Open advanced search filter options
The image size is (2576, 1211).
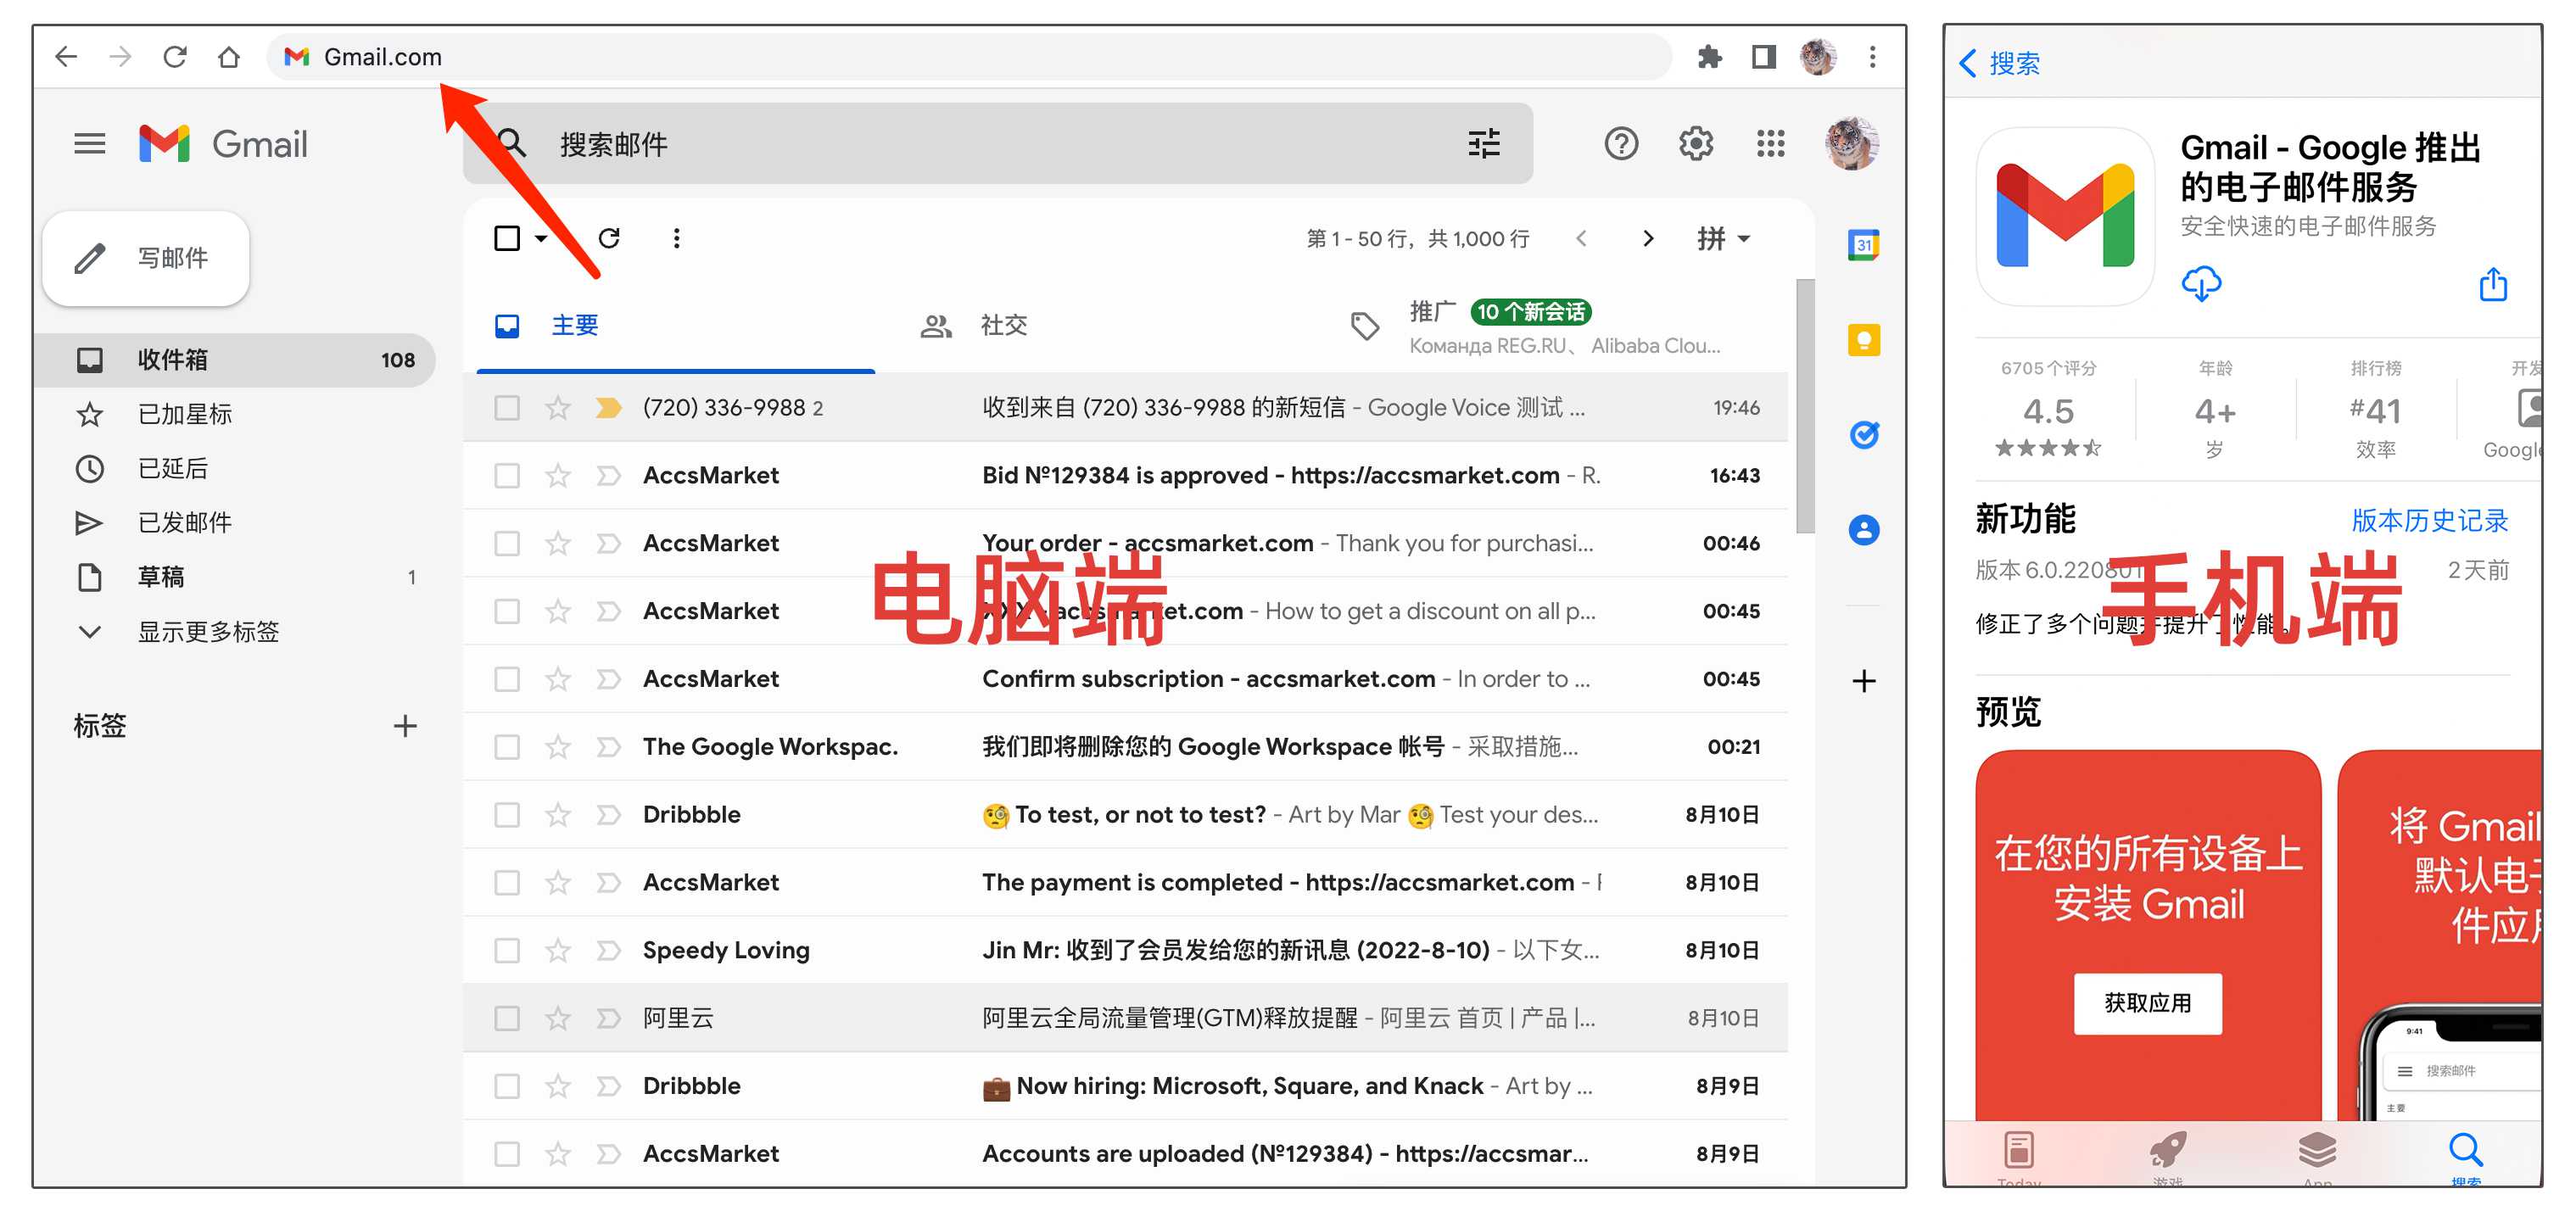pyautogui.click(x=1483, y=143)
